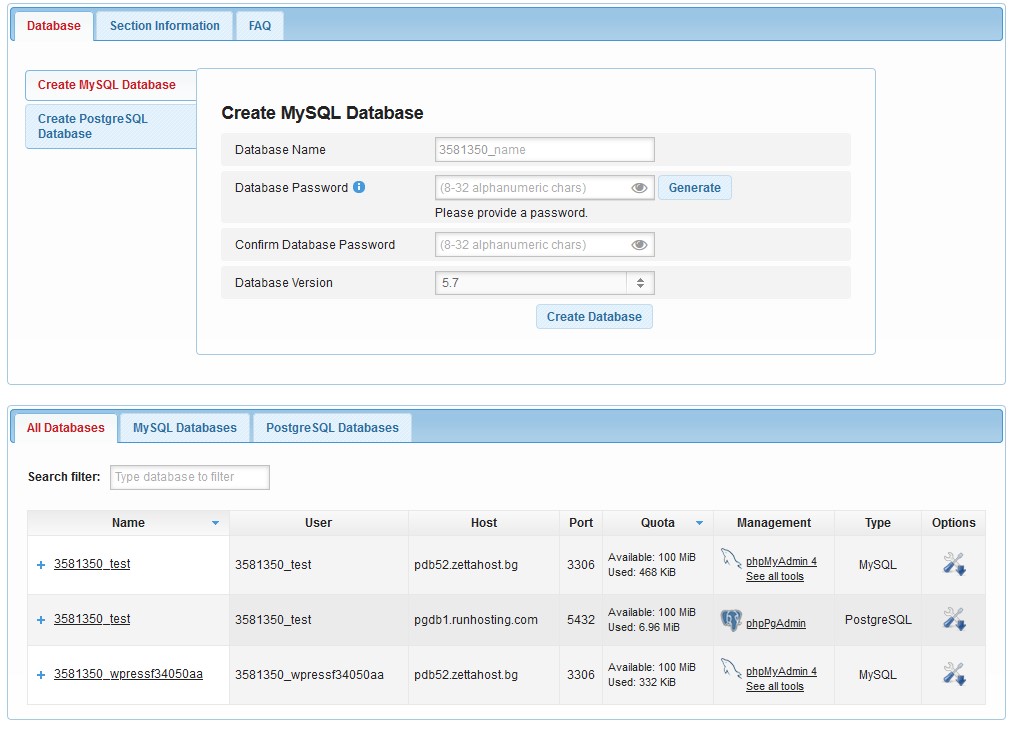This screenshot has height=729, width=1011.
Task: Click PostgreSQL elephant icon next to phpPgAdmin
Action: (x=731, y=620)
